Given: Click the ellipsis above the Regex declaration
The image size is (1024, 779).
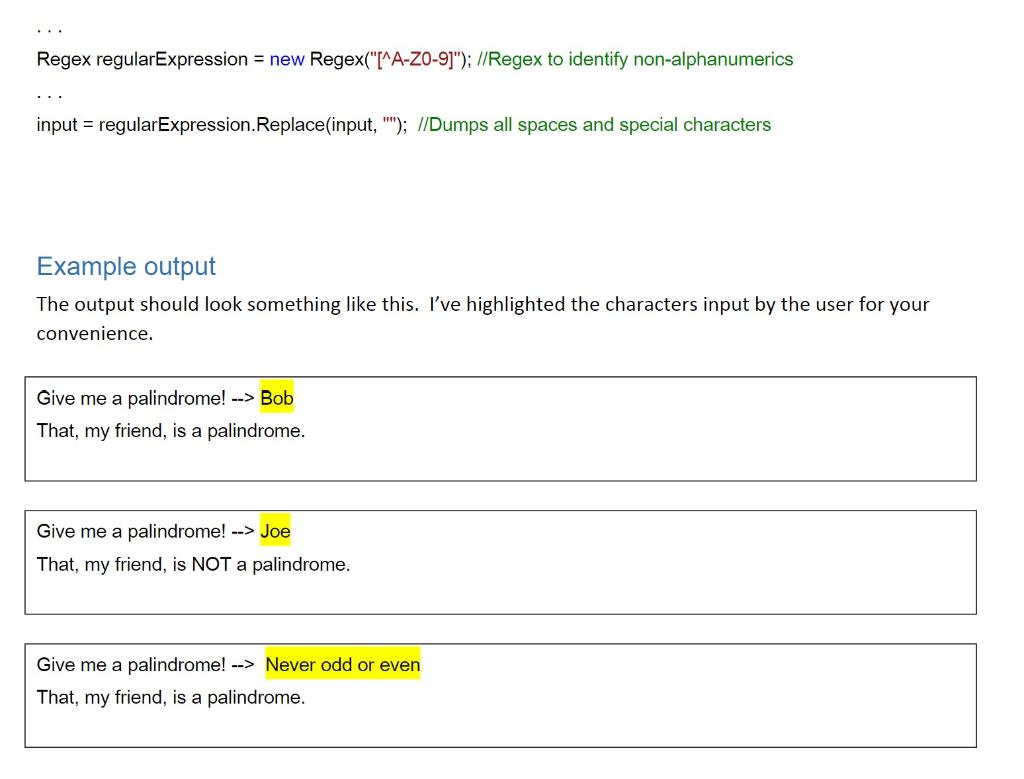Looking at the screenshot, I should (50, 31).
